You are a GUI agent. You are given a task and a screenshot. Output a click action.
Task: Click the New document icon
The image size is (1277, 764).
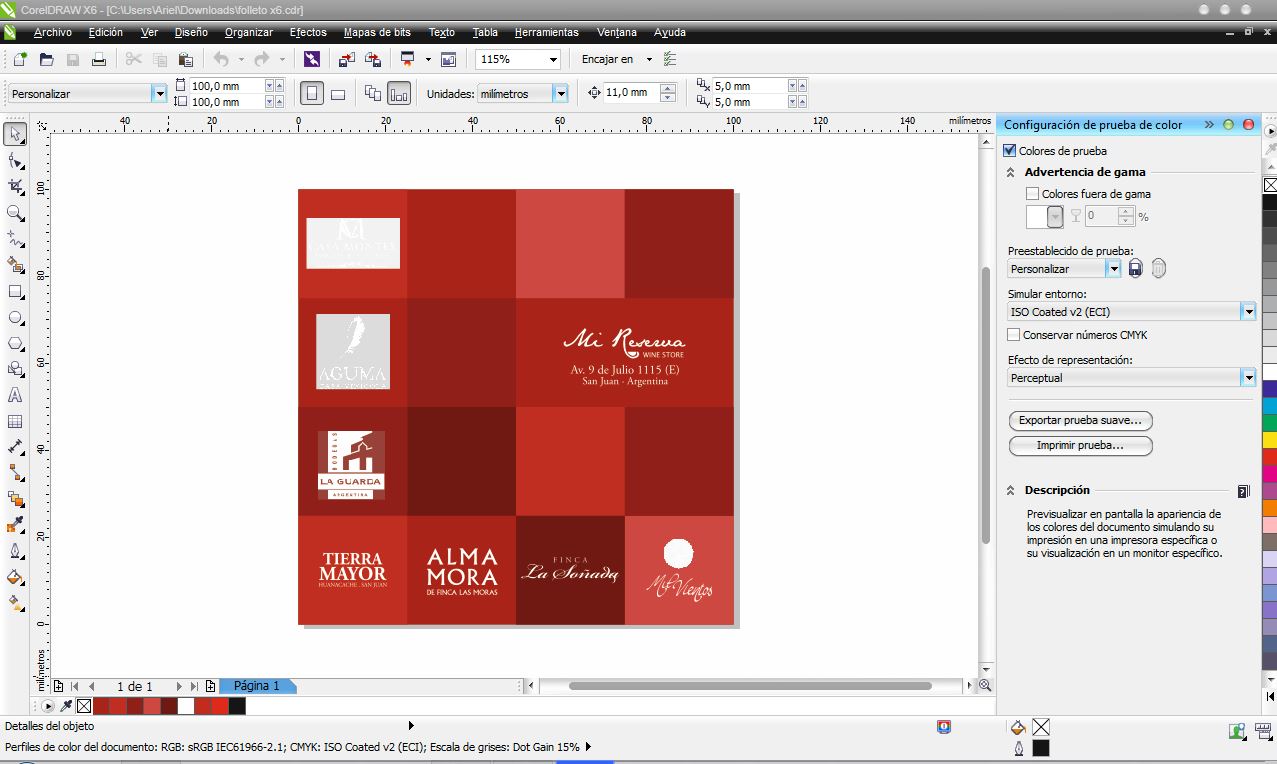(20, 60)
